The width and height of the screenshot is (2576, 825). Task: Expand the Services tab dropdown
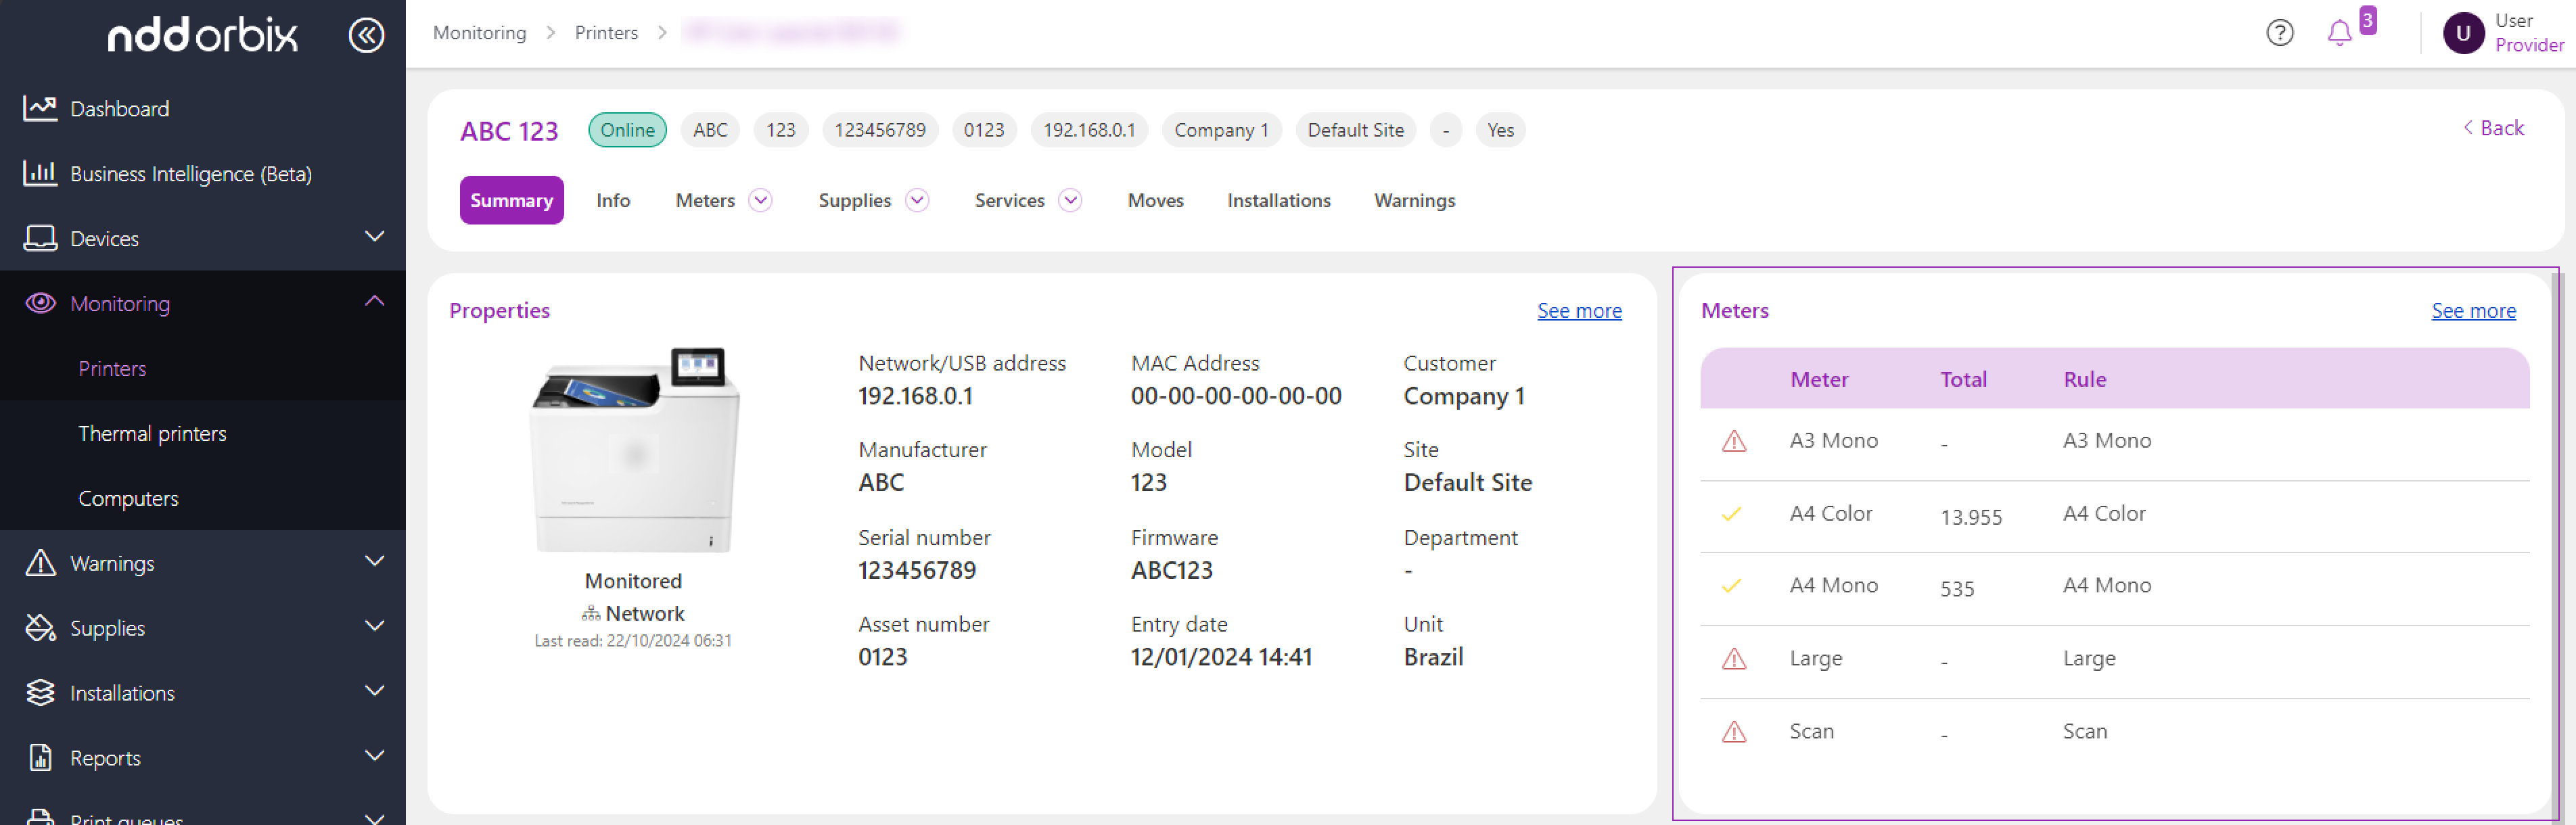point(1070,200)
